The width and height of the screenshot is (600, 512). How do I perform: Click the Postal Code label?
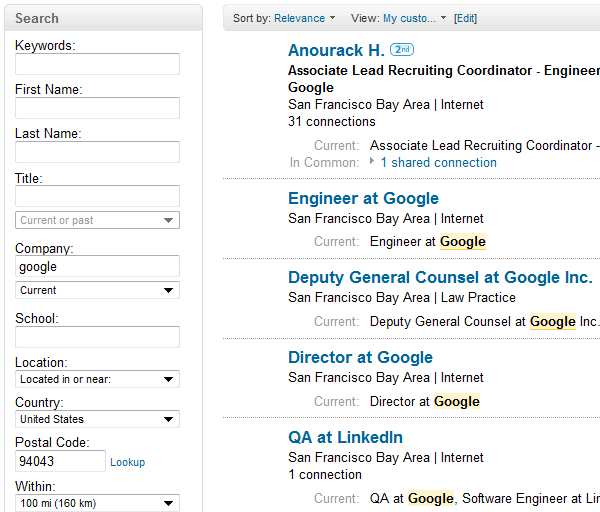click(x=52, y=442)
